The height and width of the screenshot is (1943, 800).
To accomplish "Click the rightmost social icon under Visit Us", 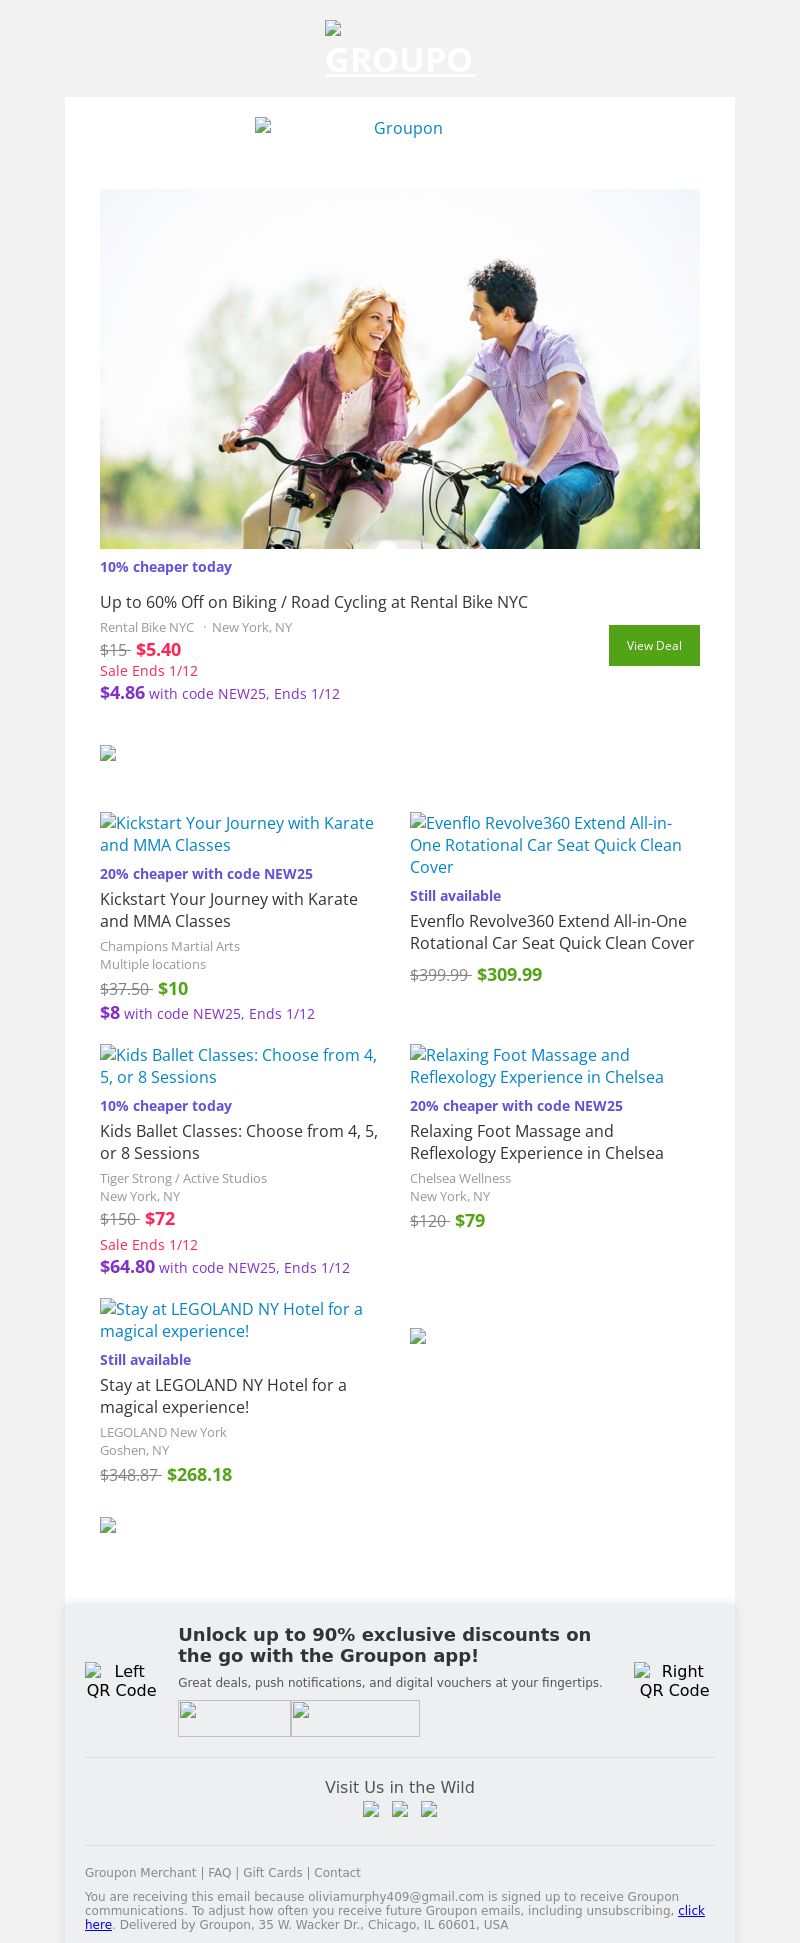I will [429, 1809].
